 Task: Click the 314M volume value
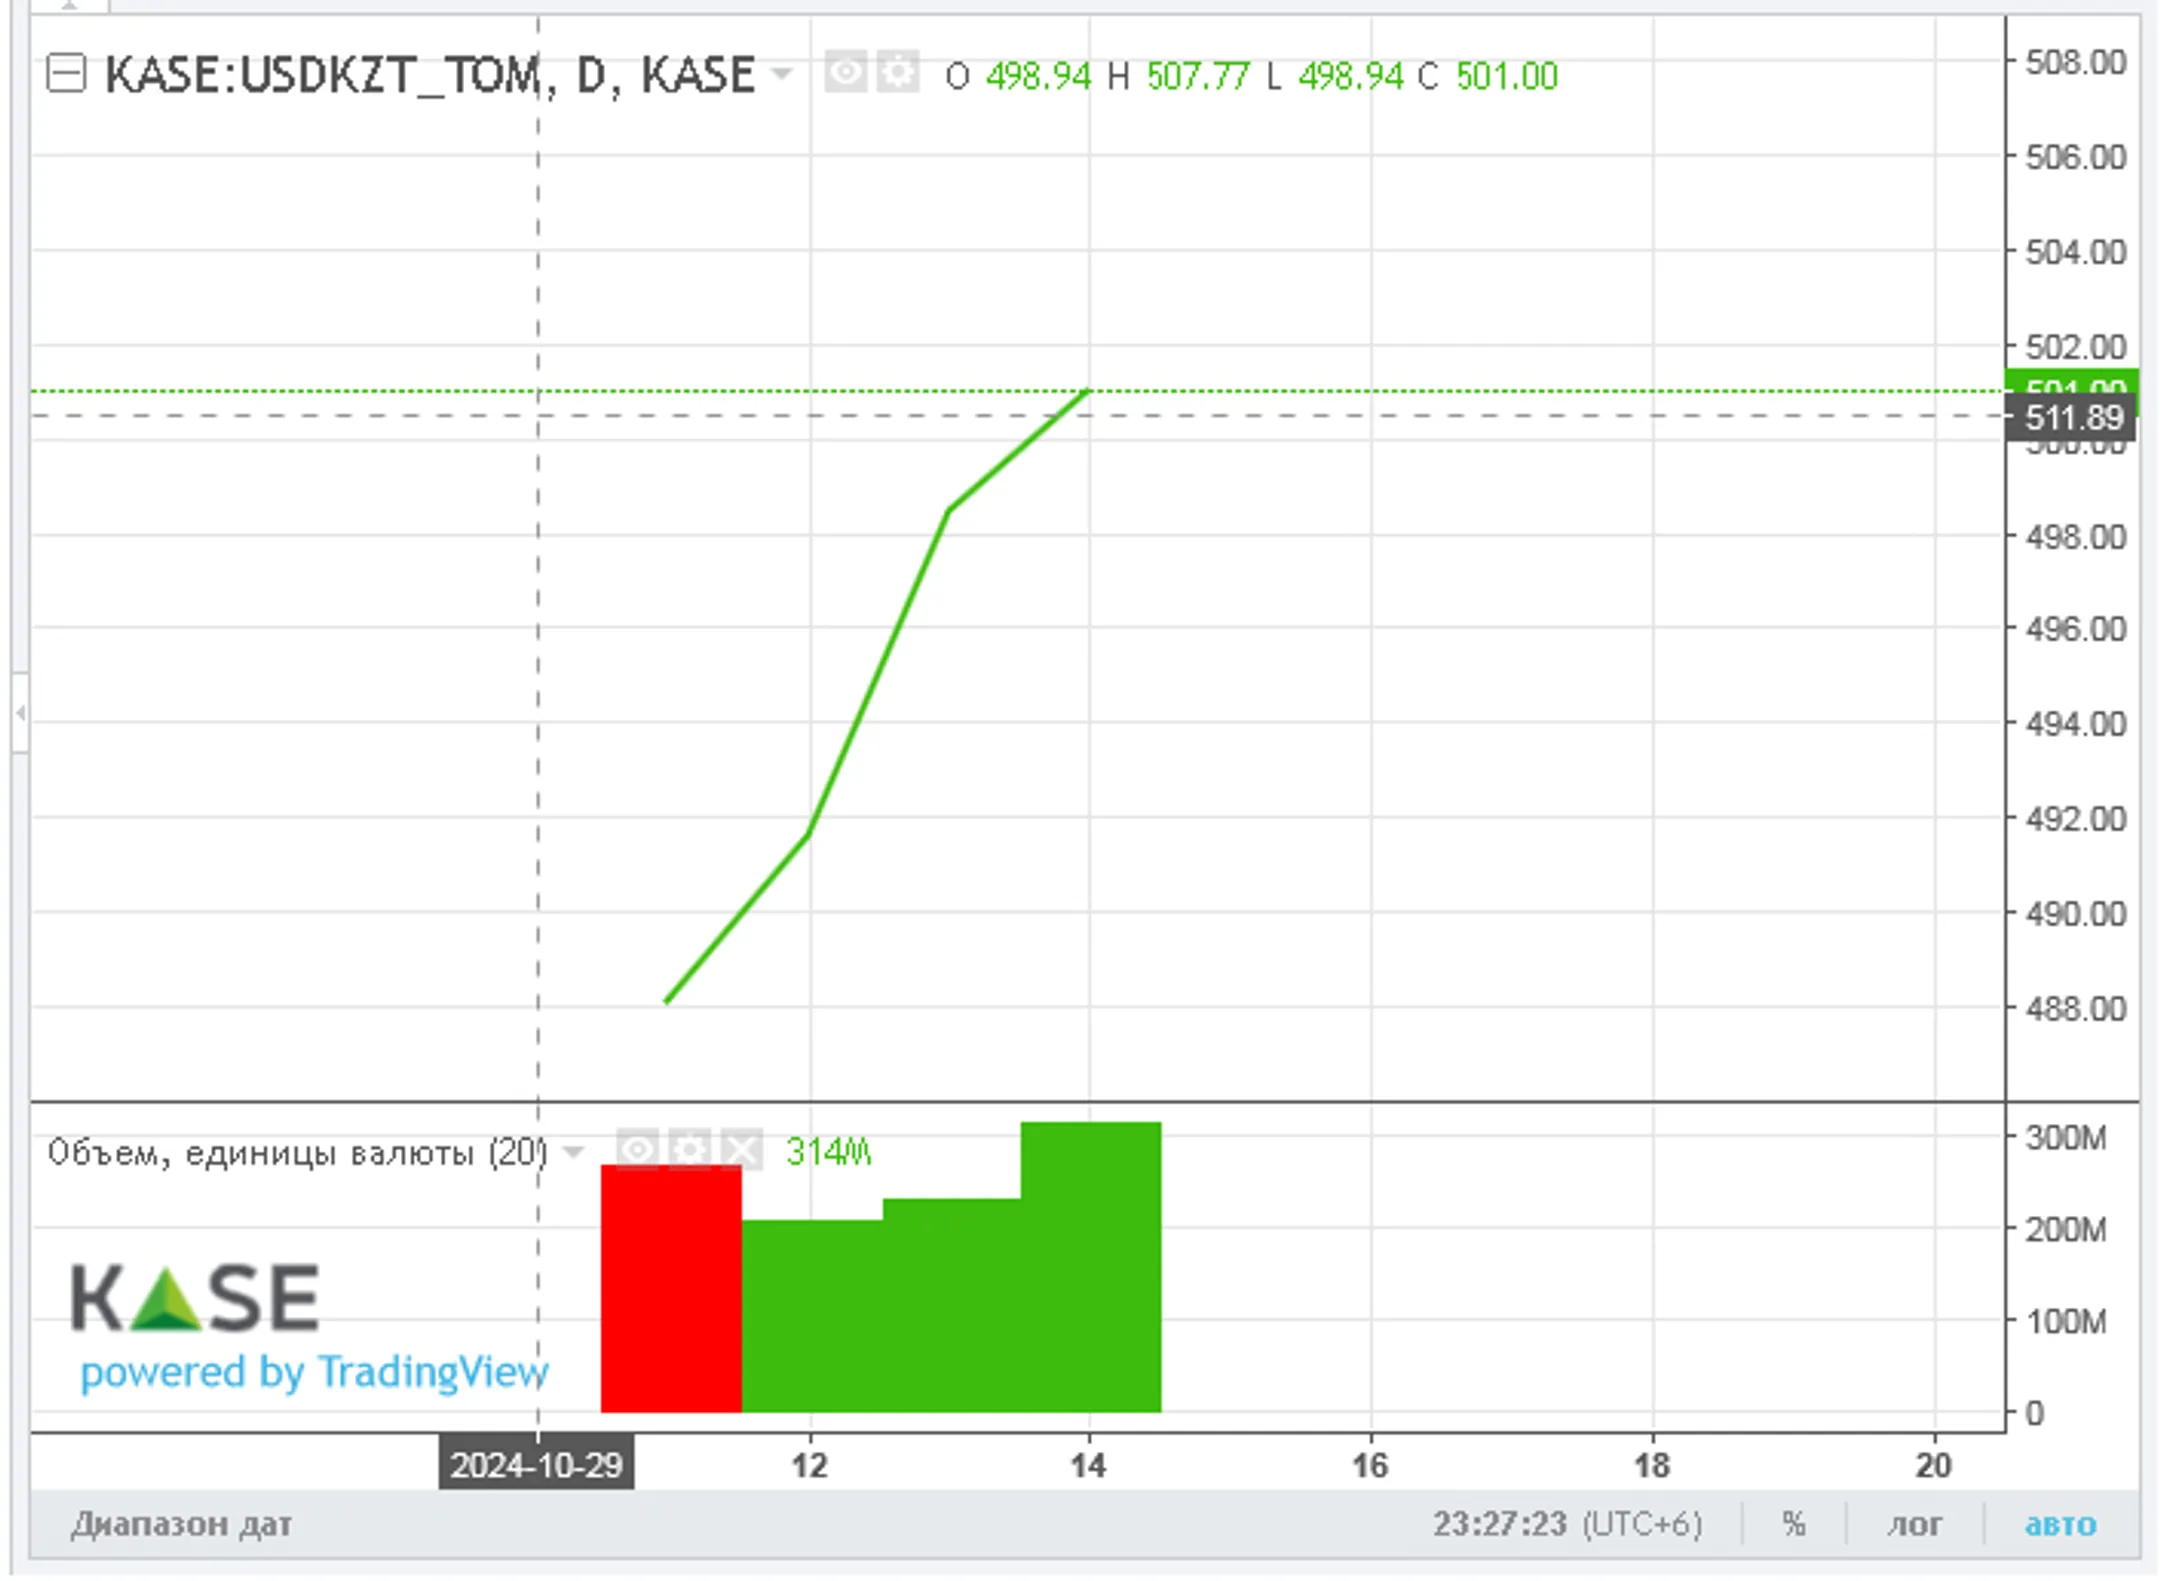tap(828, 1152)
